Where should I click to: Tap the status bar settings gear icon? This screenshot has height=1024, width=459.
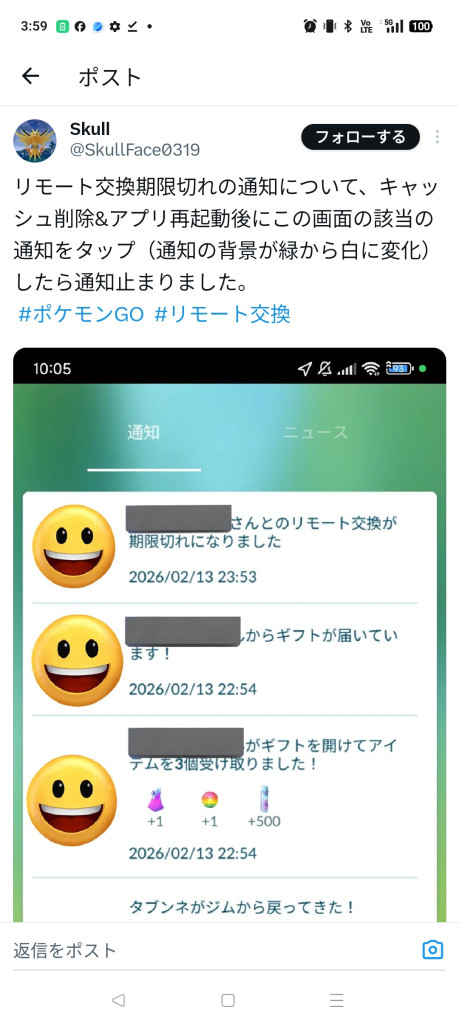coord(115,26)
